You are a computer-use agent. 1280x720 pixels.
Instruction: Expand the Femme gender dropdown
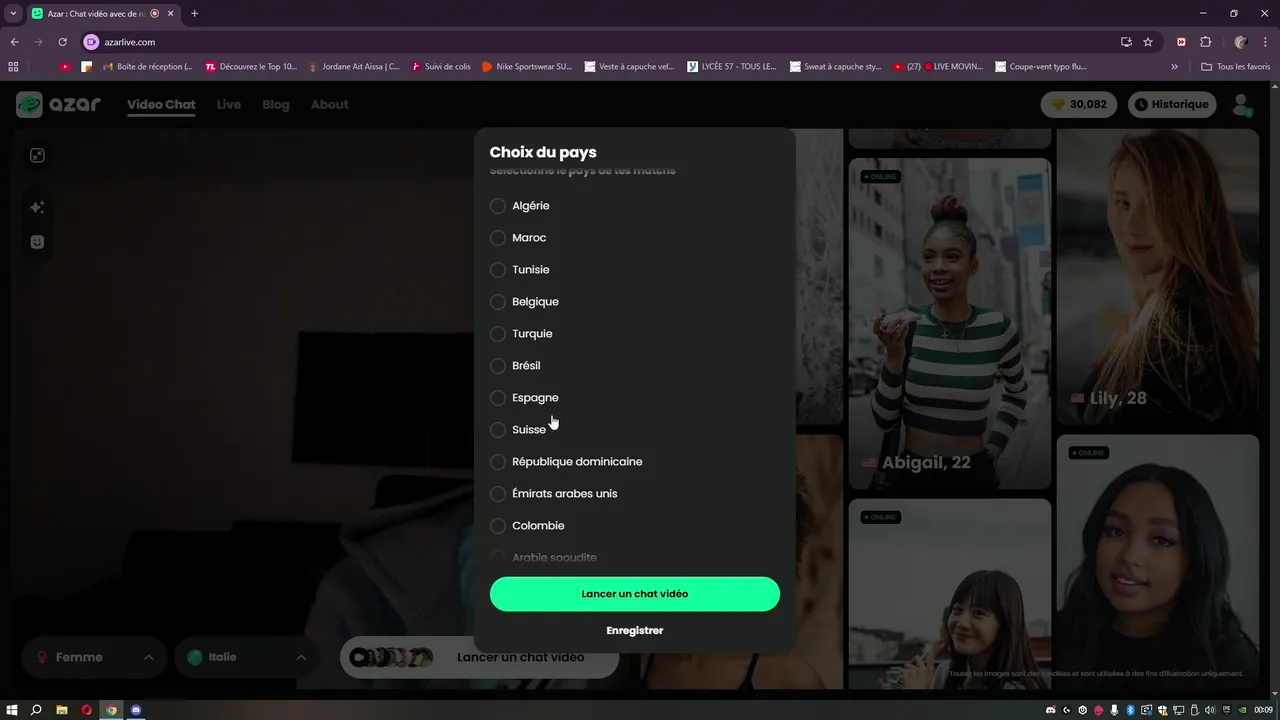pyautogui.click(x=94, y=657)
